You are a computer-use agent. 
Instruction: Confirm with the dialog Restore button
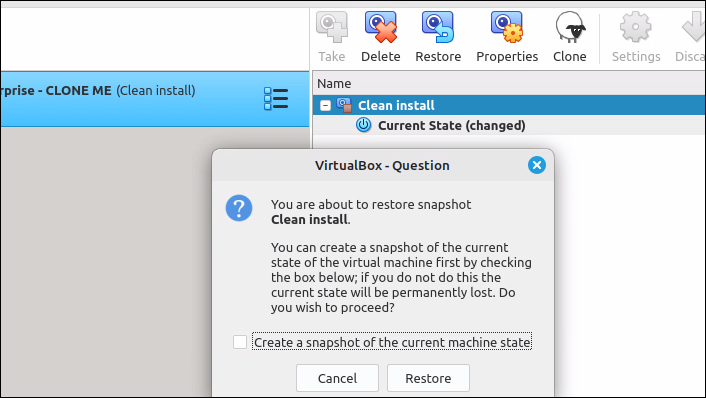pos(428,378)
